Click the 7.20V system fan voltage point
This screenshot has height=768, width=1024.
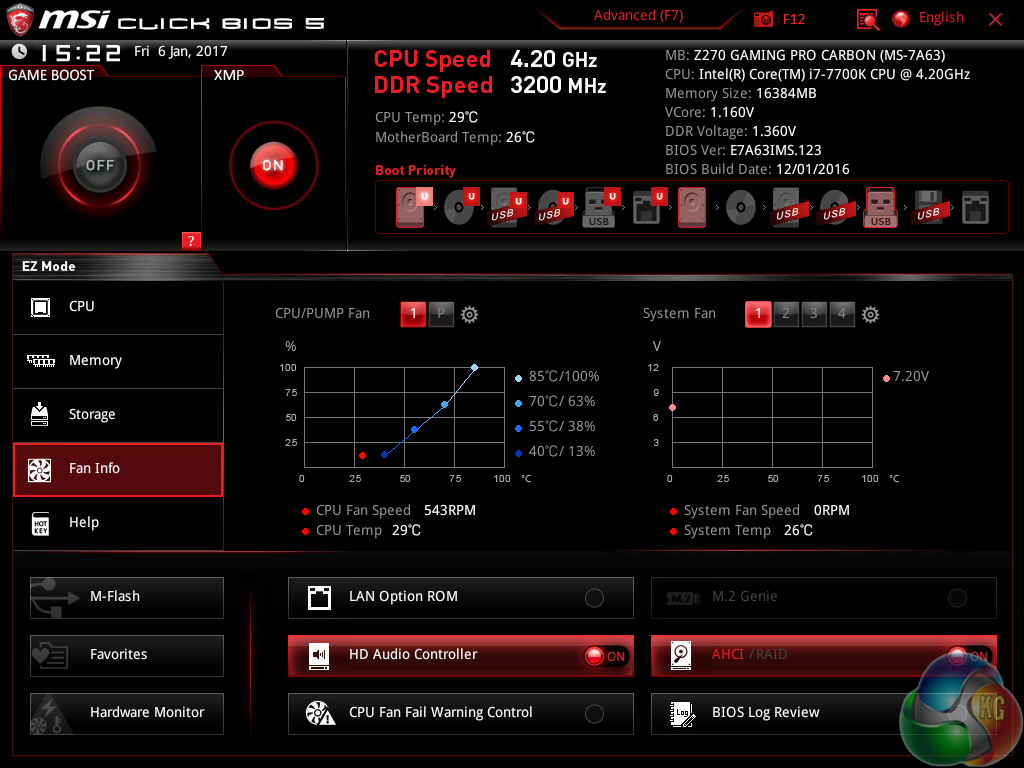(673, 408)
